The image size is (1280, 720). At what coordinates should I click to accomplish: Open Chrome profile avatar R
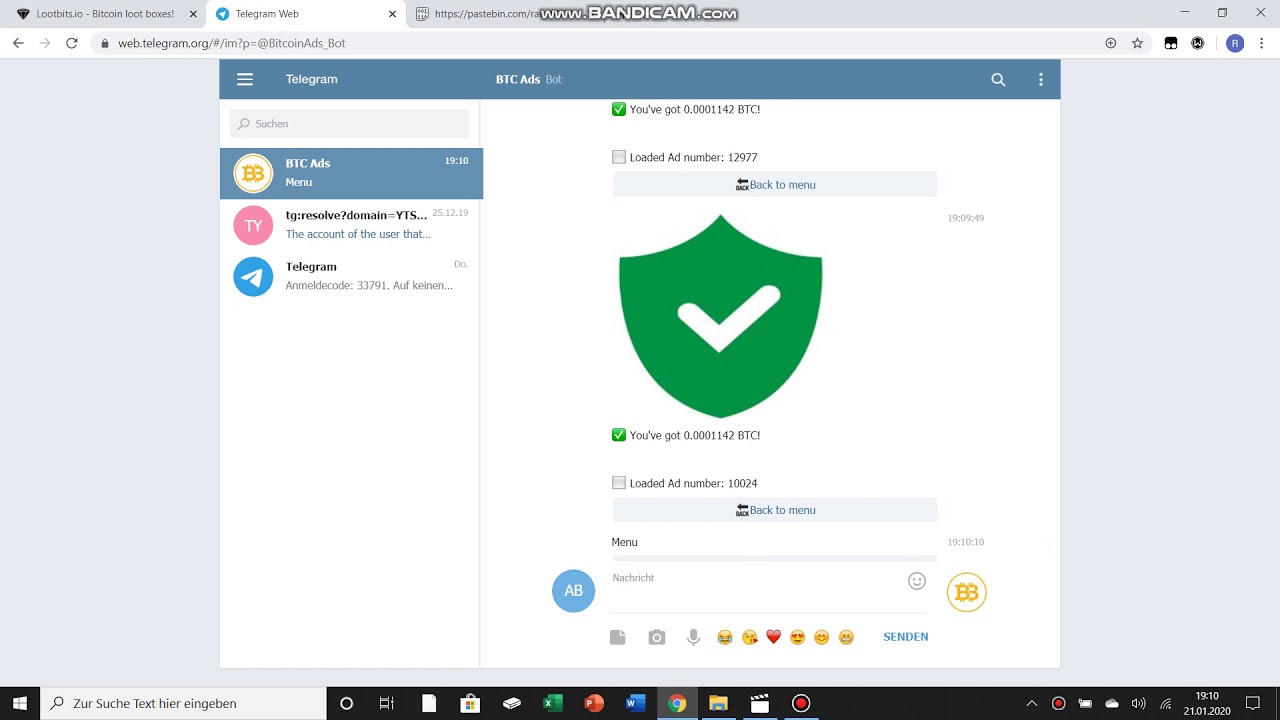click(1235, 43)
